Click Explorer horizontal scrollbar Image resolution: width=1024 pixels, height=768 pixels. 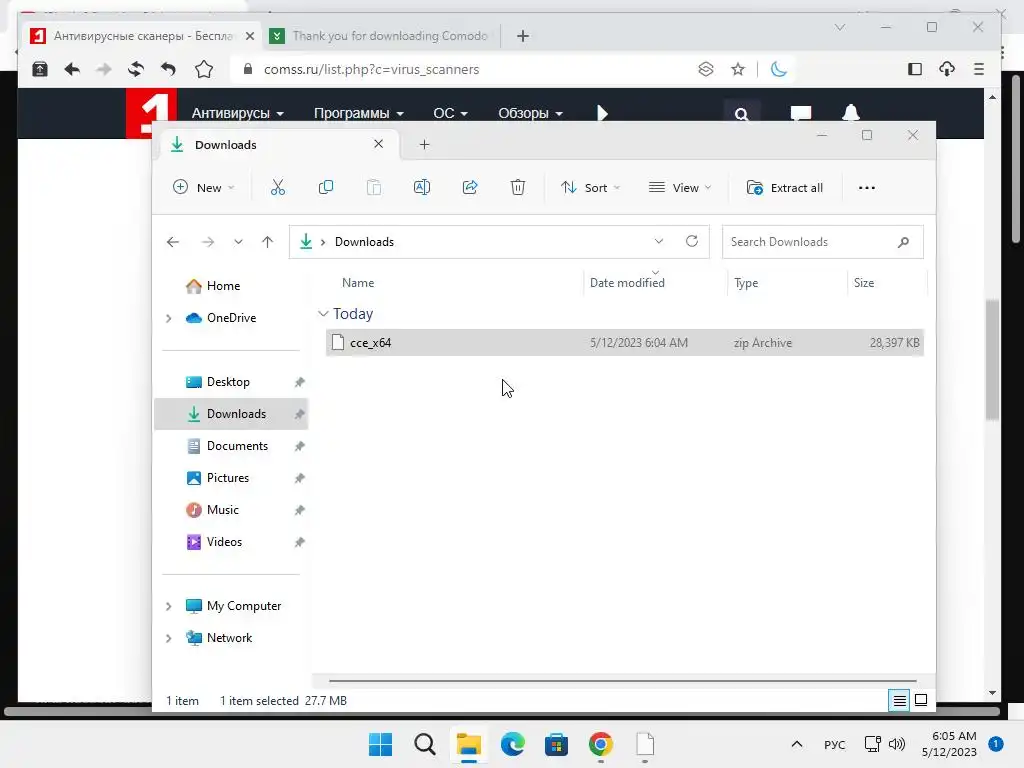[622, 680]
